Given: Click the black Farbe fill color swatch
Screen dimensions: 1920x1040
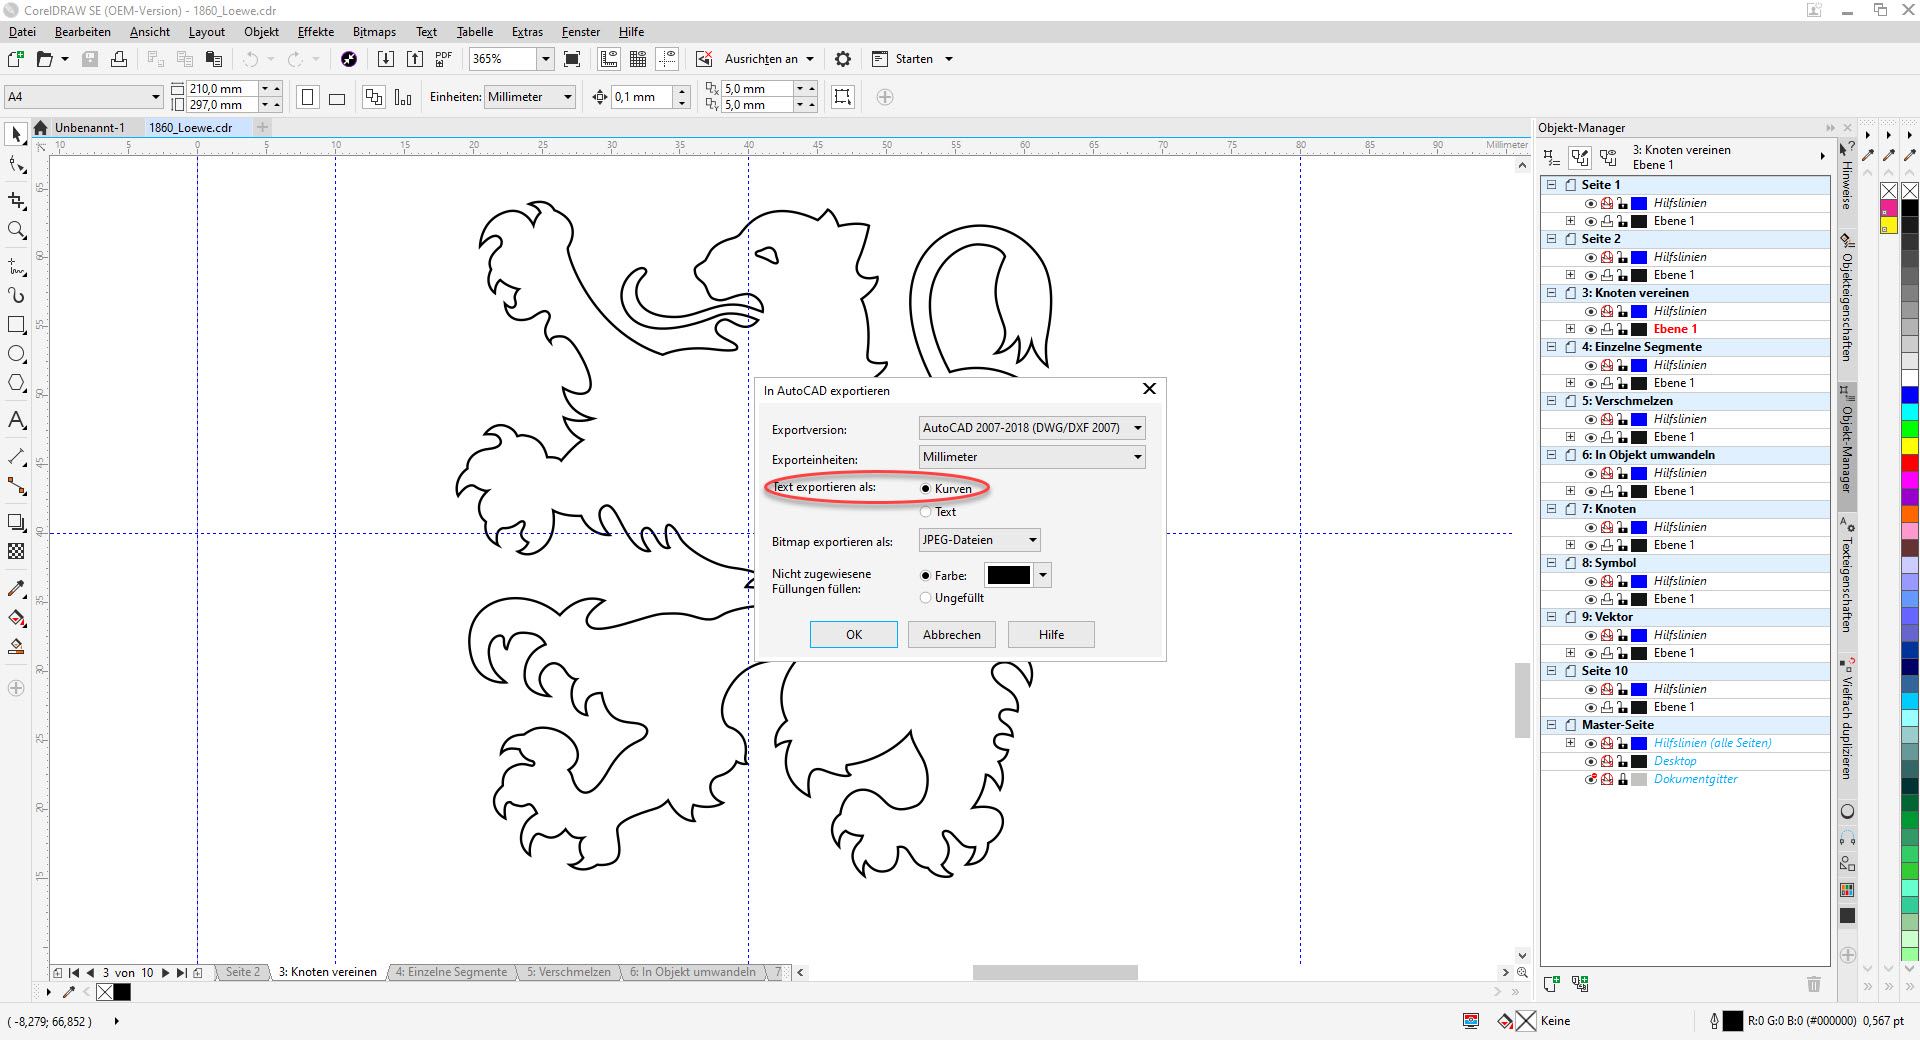Looking at the screenshot, I should click(x=1008, y=575).
